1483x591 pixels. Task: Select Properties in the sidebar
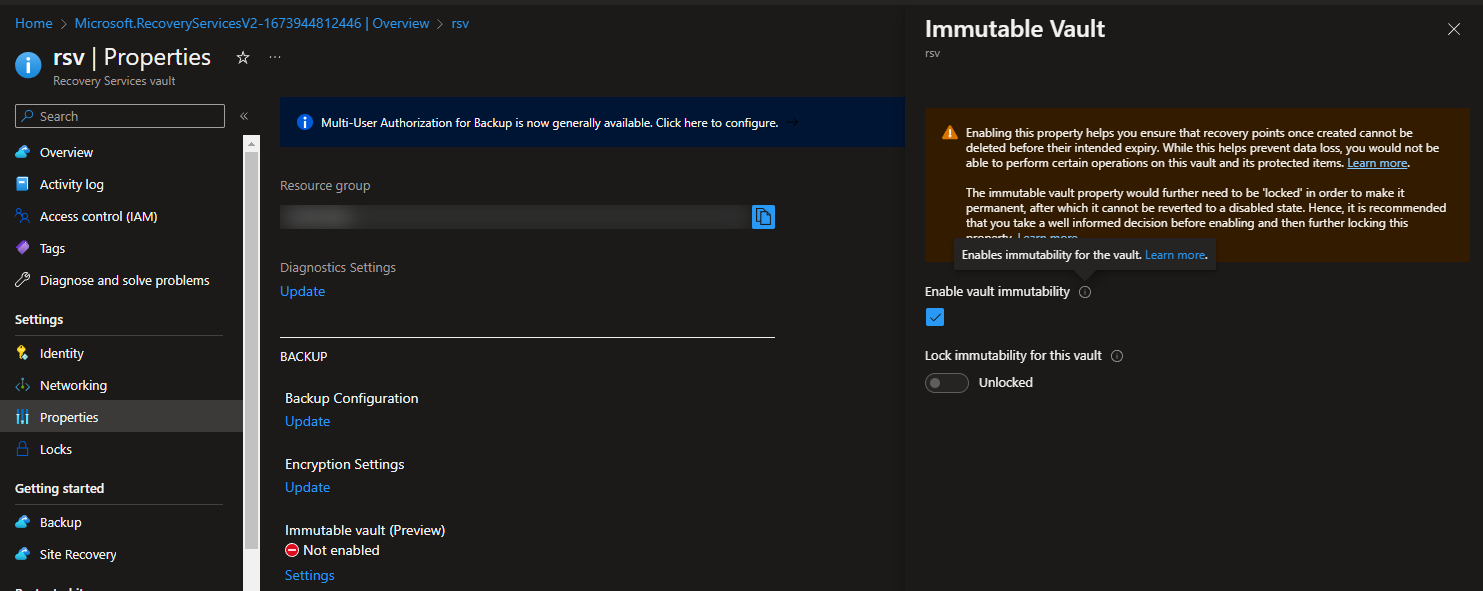(121, 417)
